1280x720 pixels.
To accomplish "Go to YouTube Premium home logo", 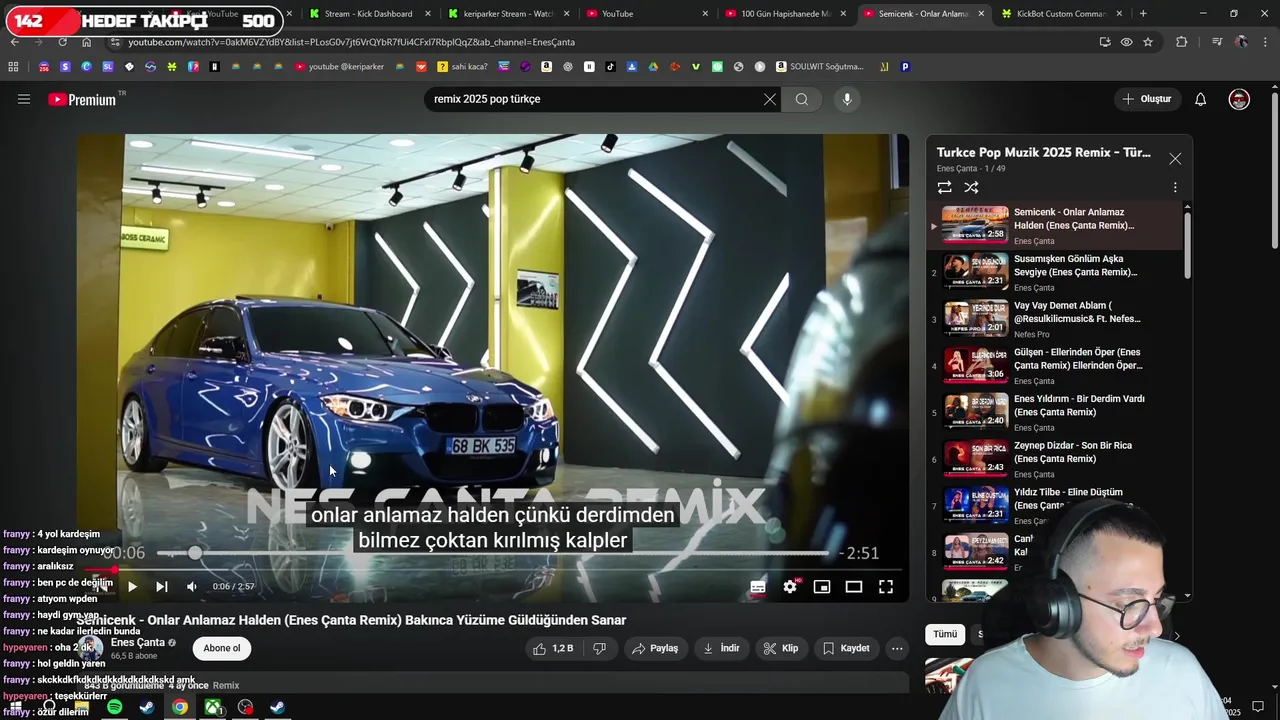I will point(82,99).
